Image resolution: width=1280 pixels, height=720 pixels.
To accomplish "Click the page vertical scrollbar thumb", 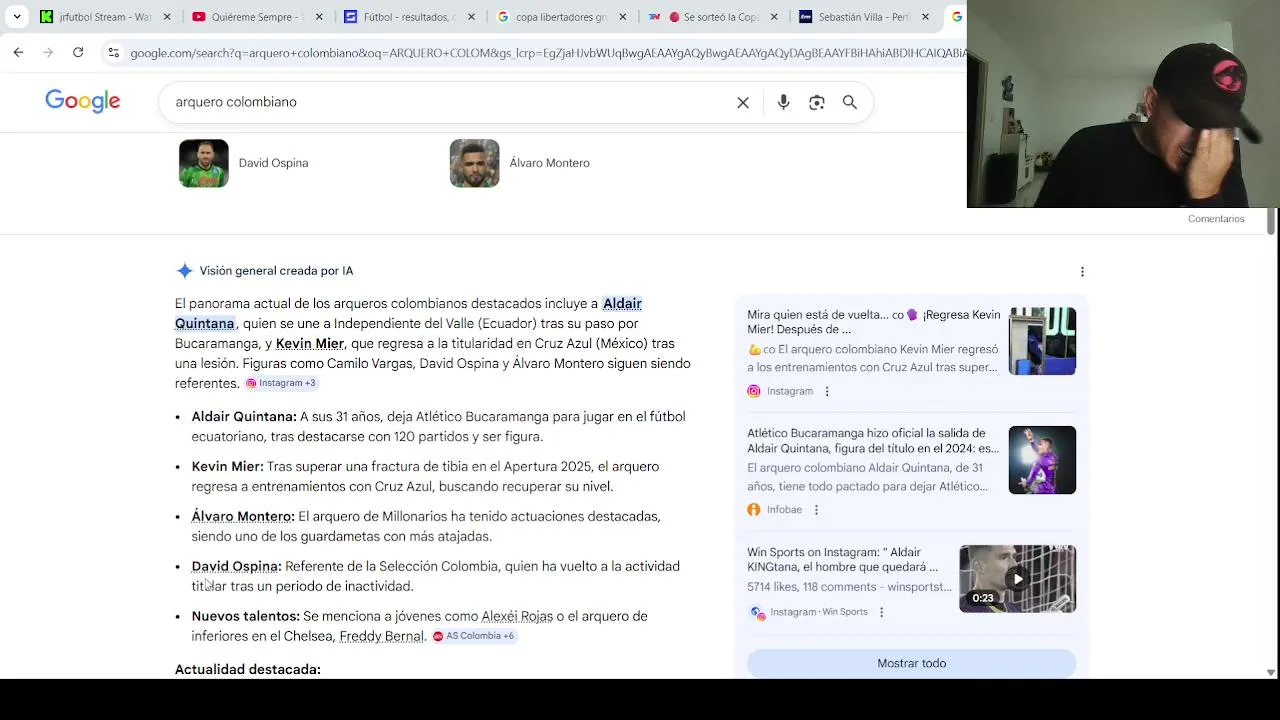I will tap(1271, 222).
